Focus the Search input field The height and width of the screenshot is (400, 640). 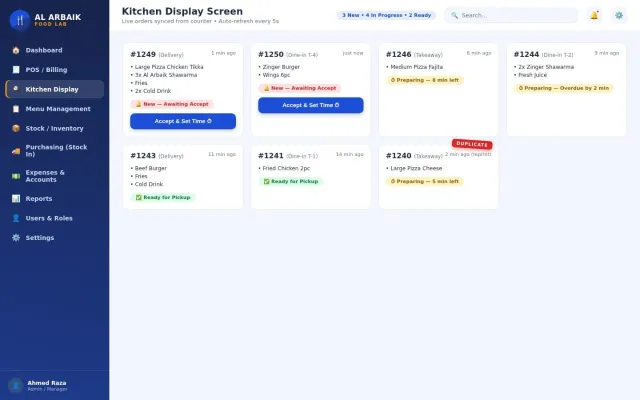511,16
